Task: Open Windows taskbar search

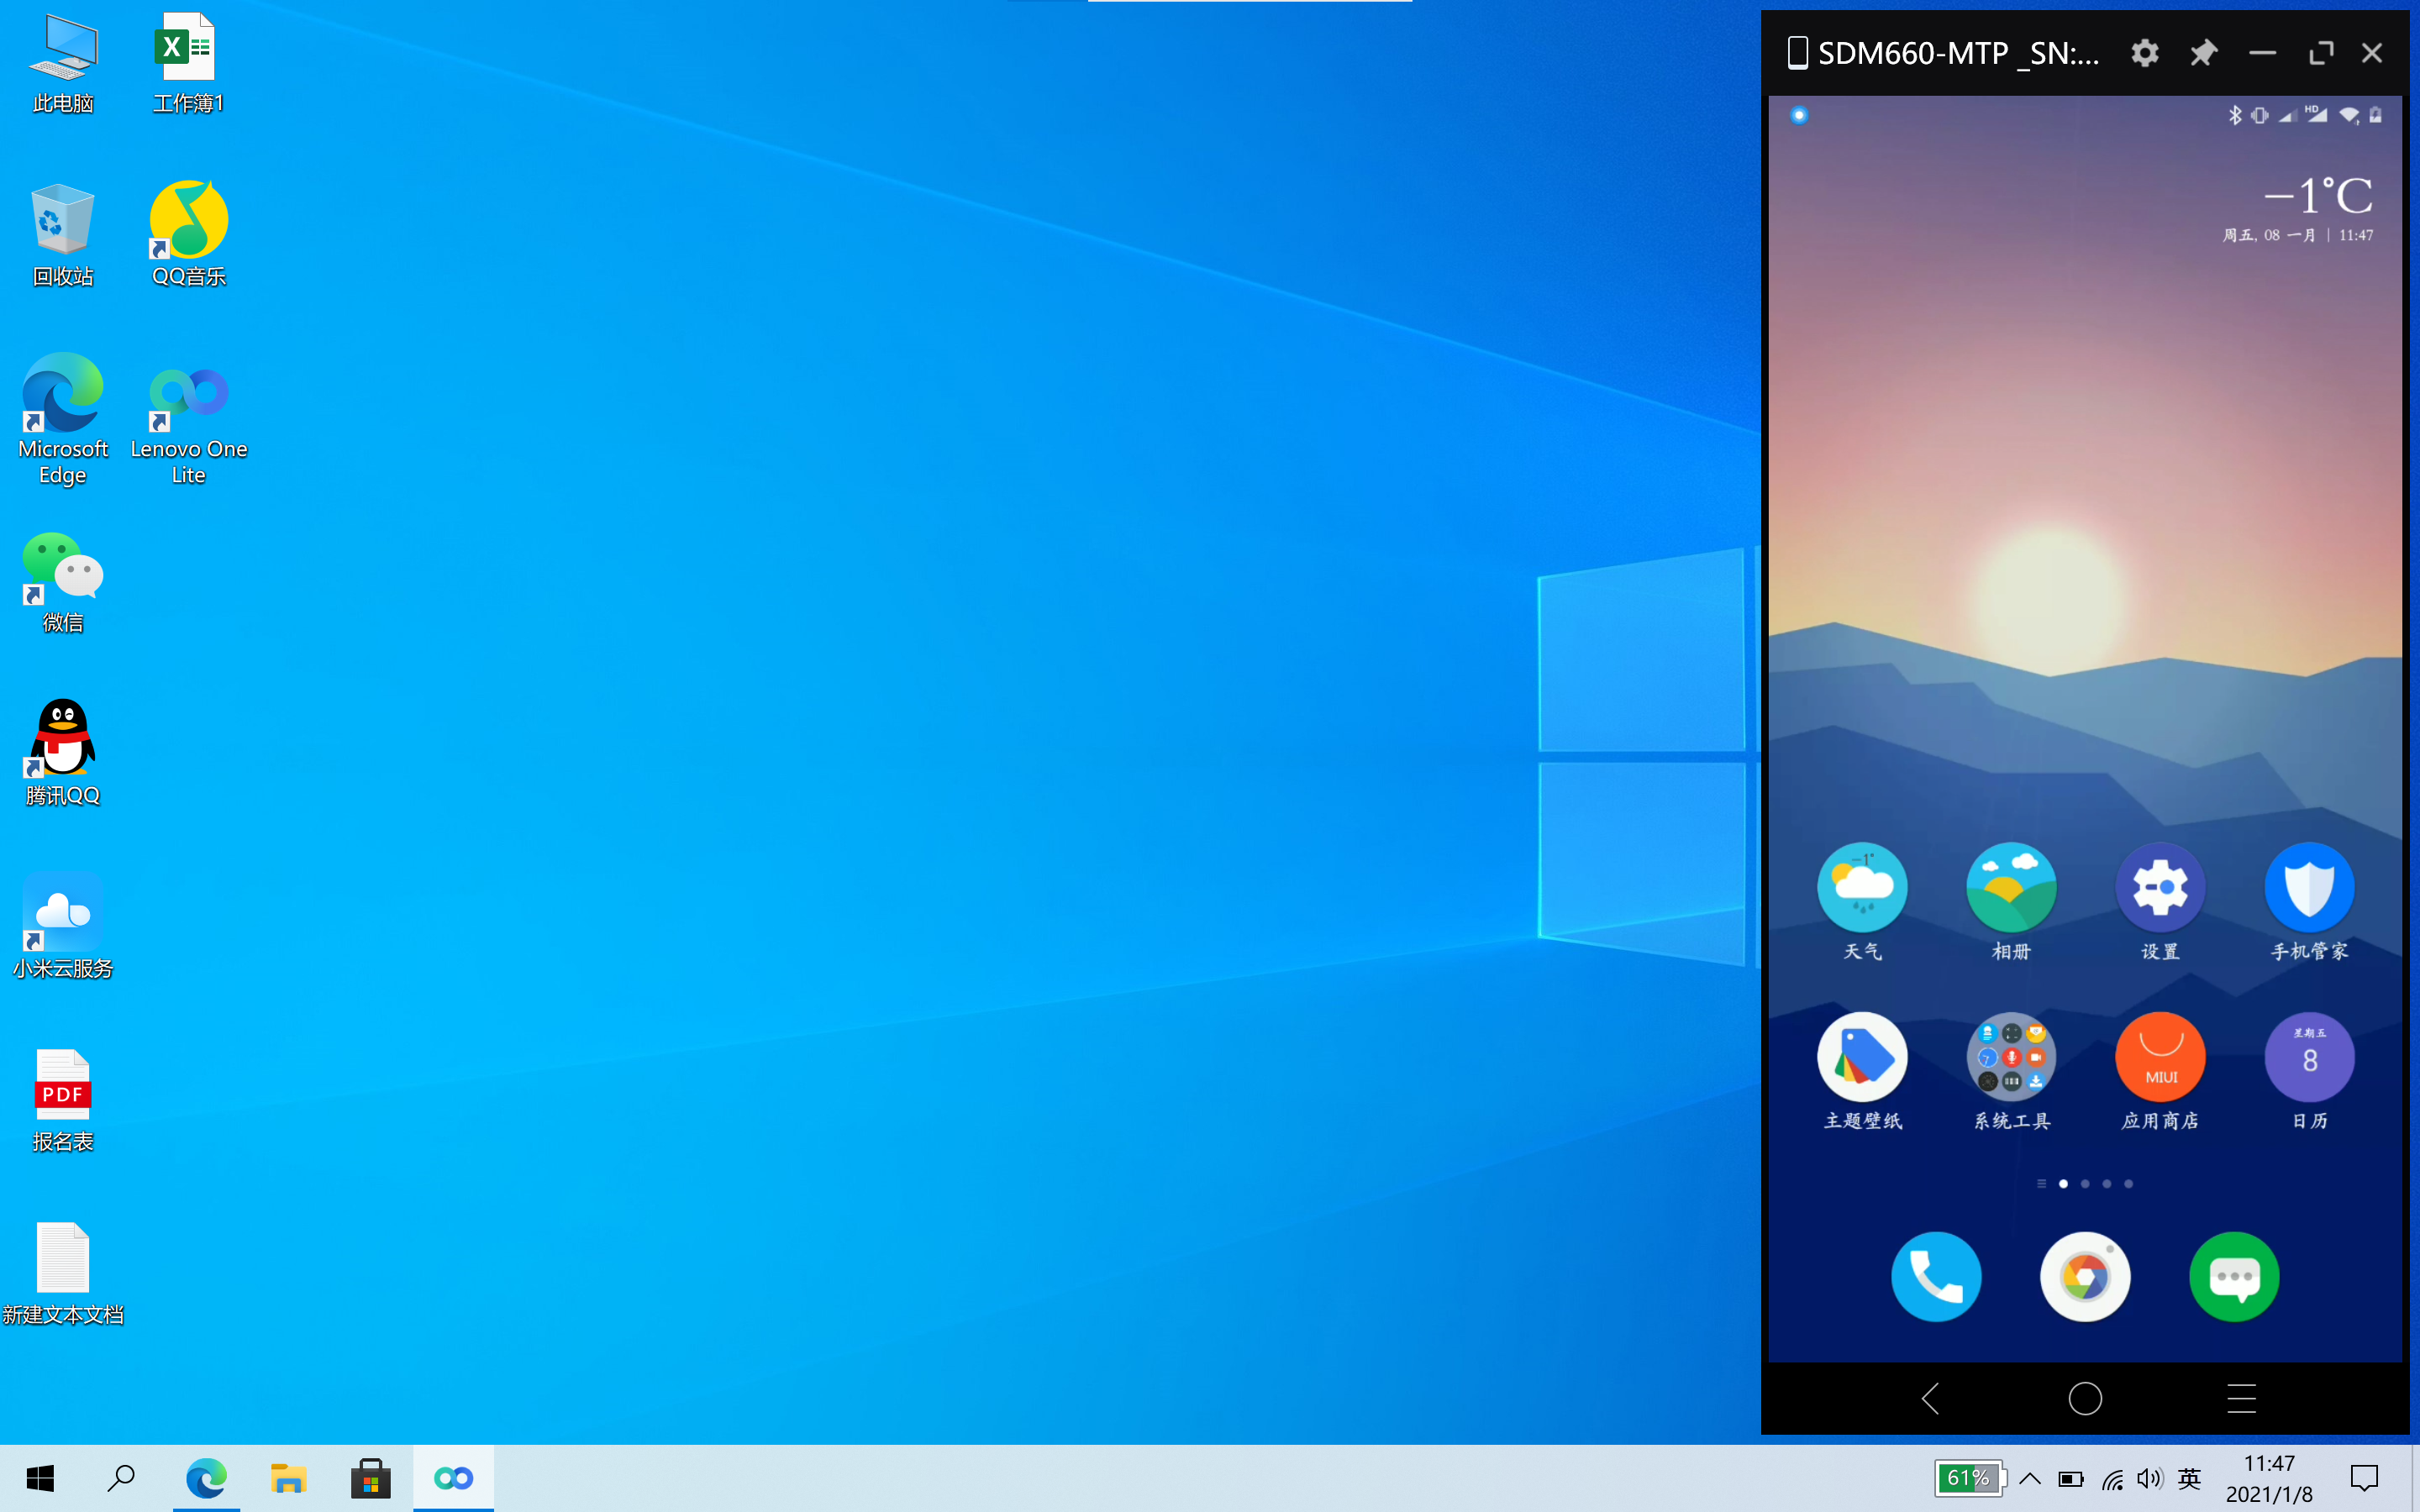Action: [122, 1478]
